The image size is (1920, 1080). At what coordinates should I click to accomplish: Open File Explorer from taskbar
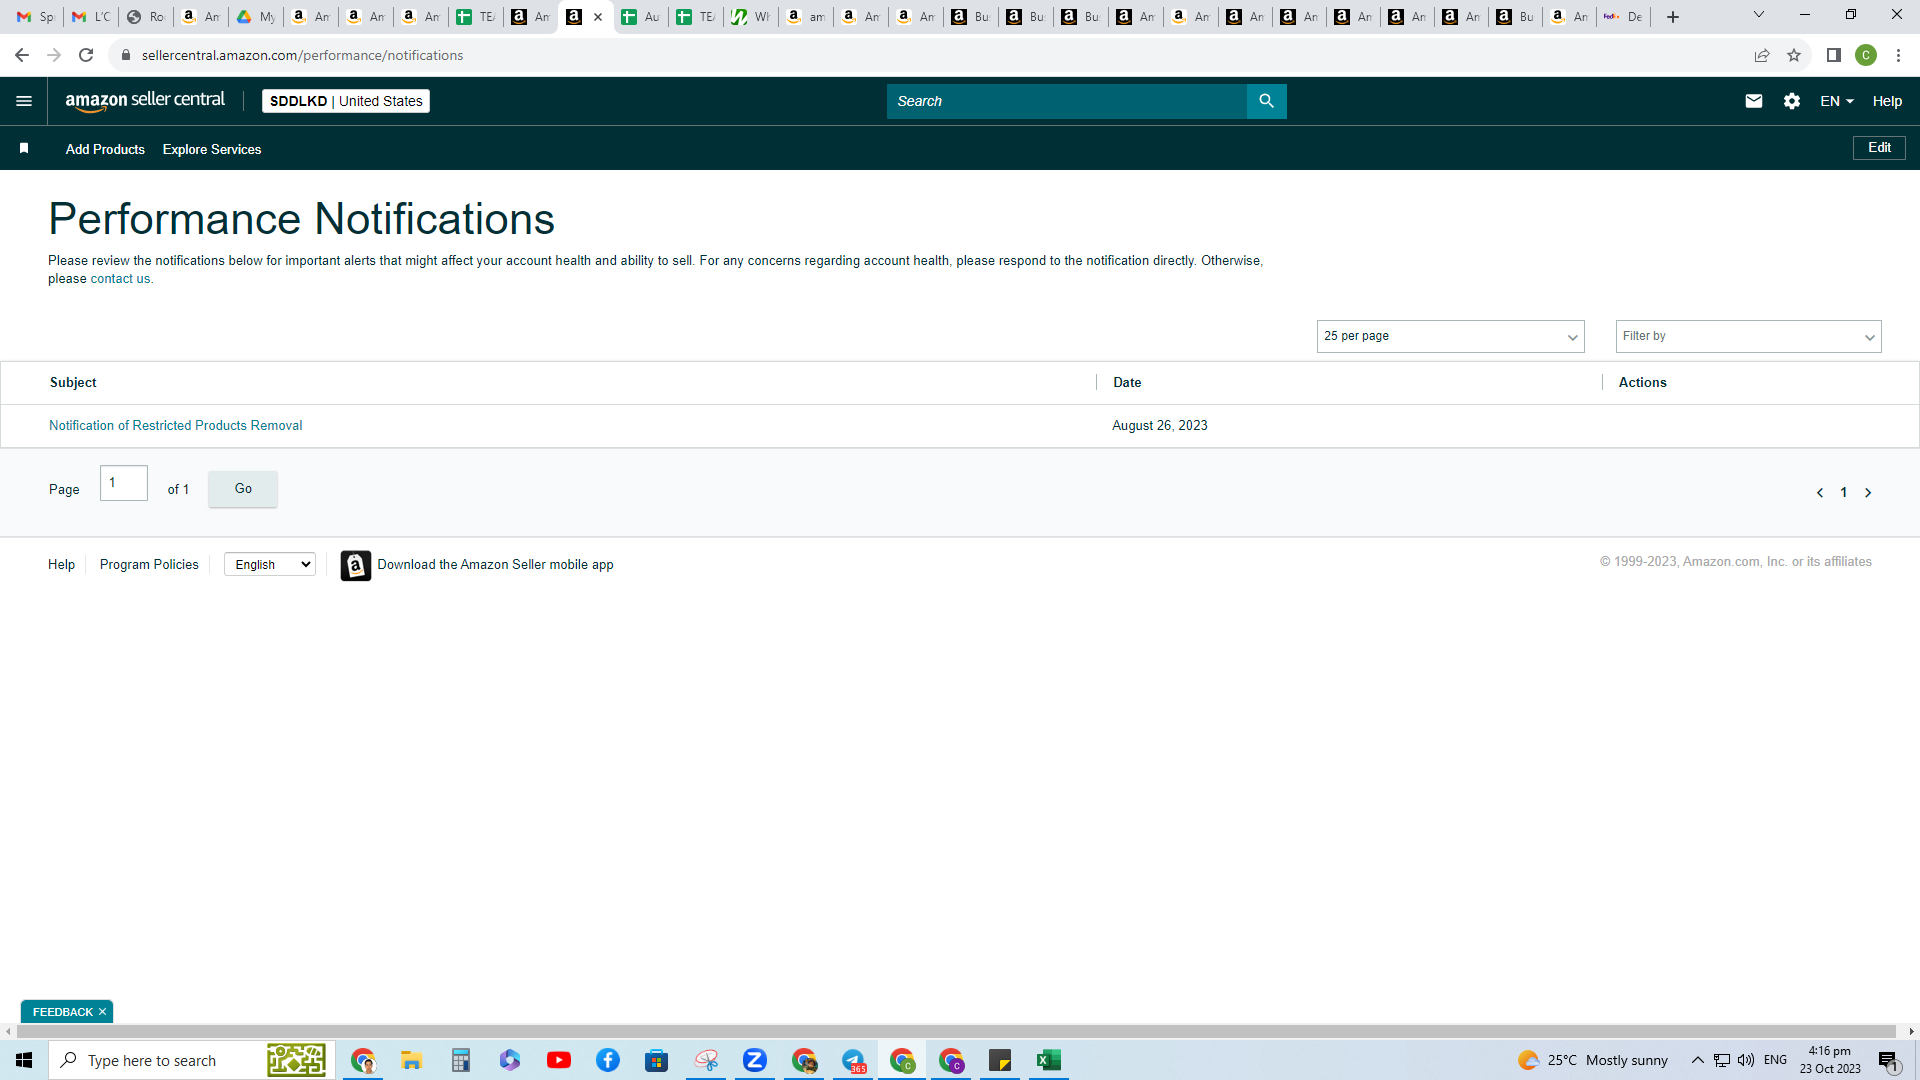(x=412, y=1060)
